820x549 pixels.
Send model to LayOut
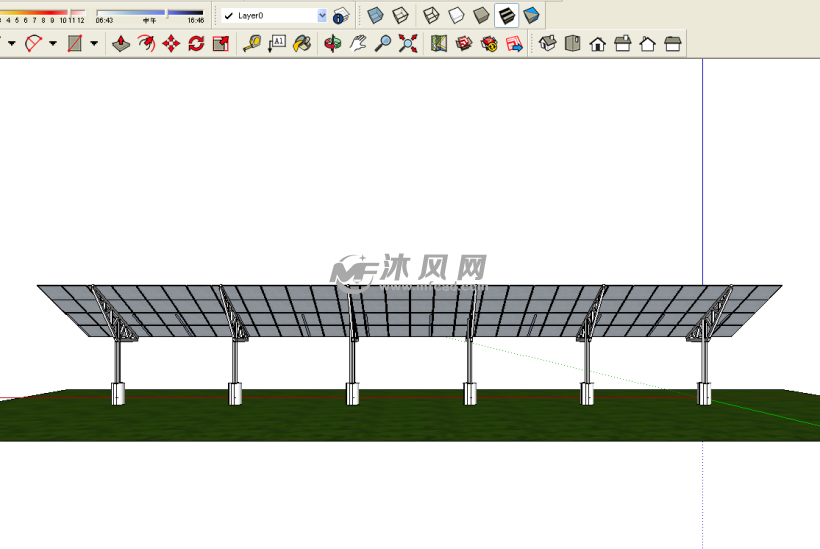coord(514,43)
